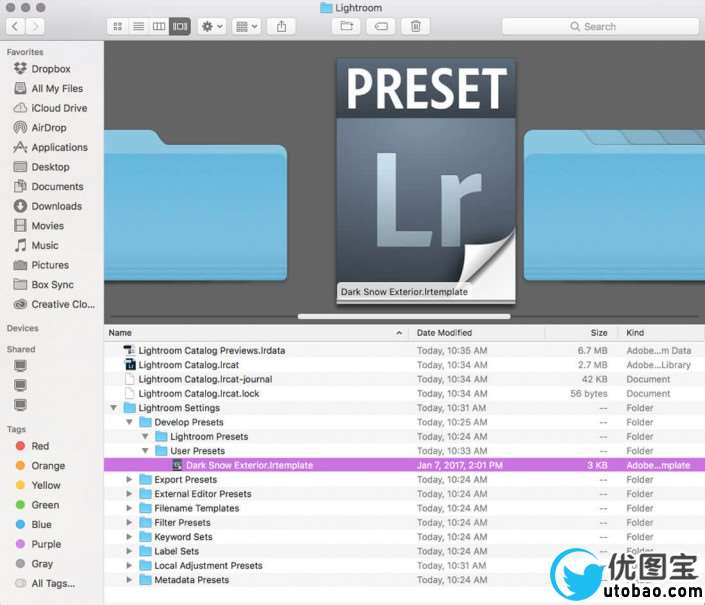
Task: Open Creative Cloud Files in sidebar
Action: [x=63, y=304]
